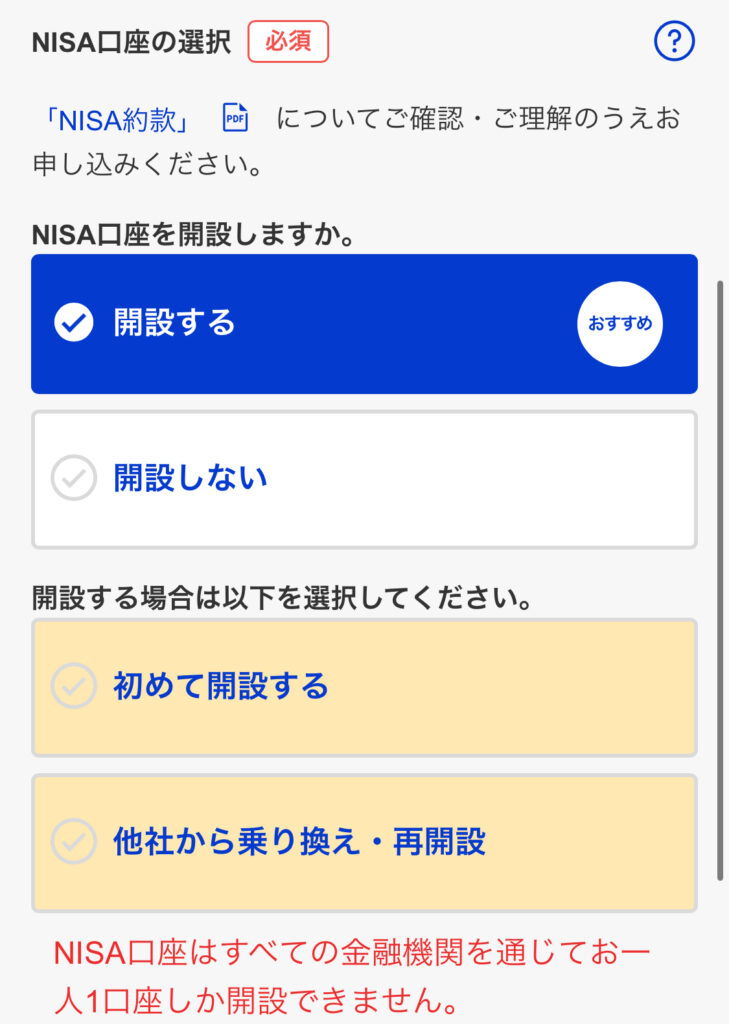The height and width of the screenshot is (1024, 729).
Task: Click the NISA口座の選択 heading
Action: click(x=131, y=43)
